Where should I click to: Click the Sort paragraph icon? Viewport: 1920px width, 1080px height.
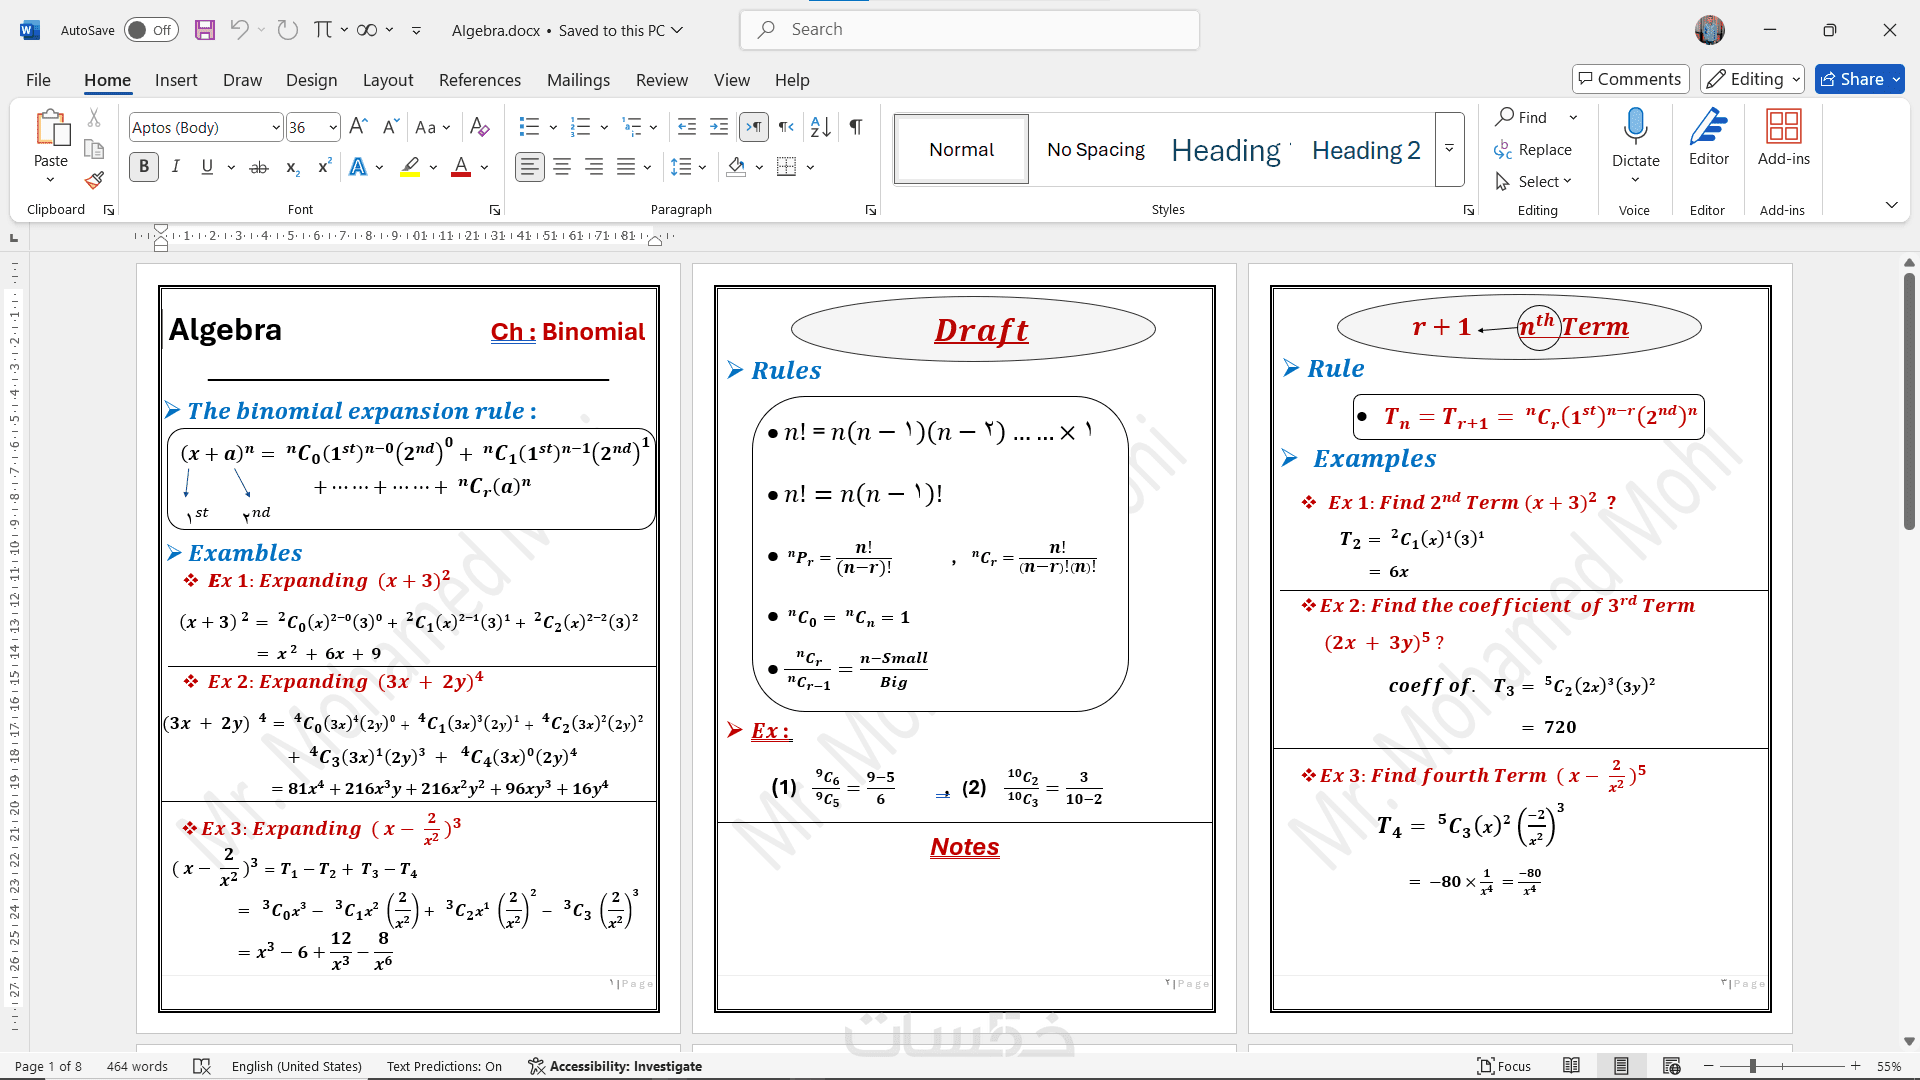pyautogui.click(x=820, y=127)
